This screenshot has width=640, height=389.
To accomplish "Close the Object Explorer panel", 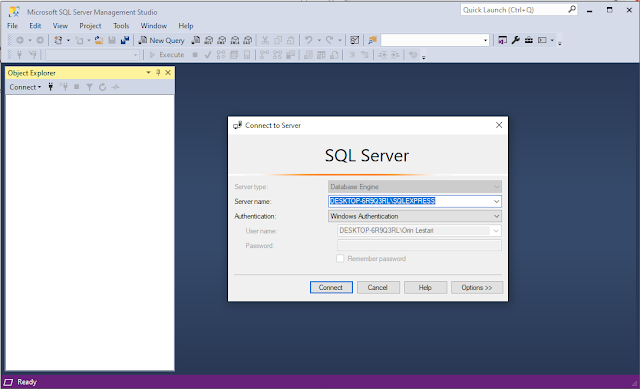I will 168,73.
